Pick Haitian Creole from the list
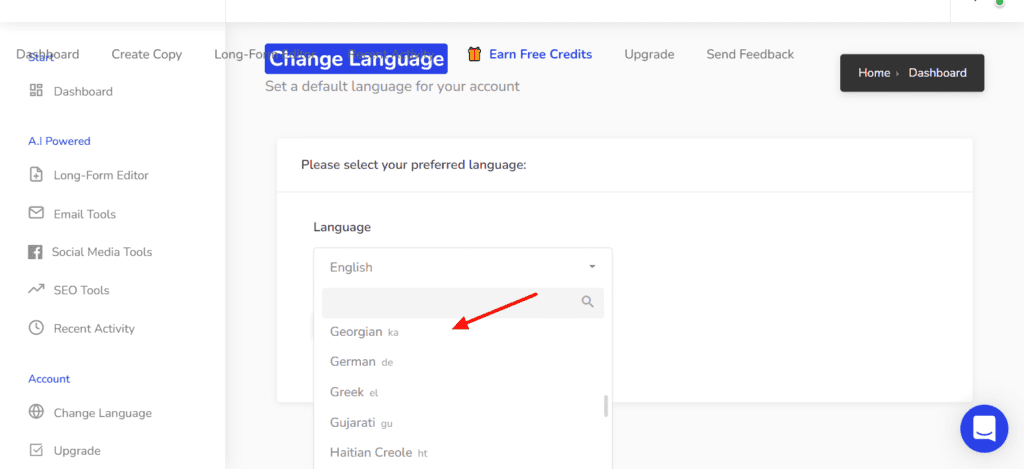Screen dimensions: 1024x469 [x=371, y=452]
